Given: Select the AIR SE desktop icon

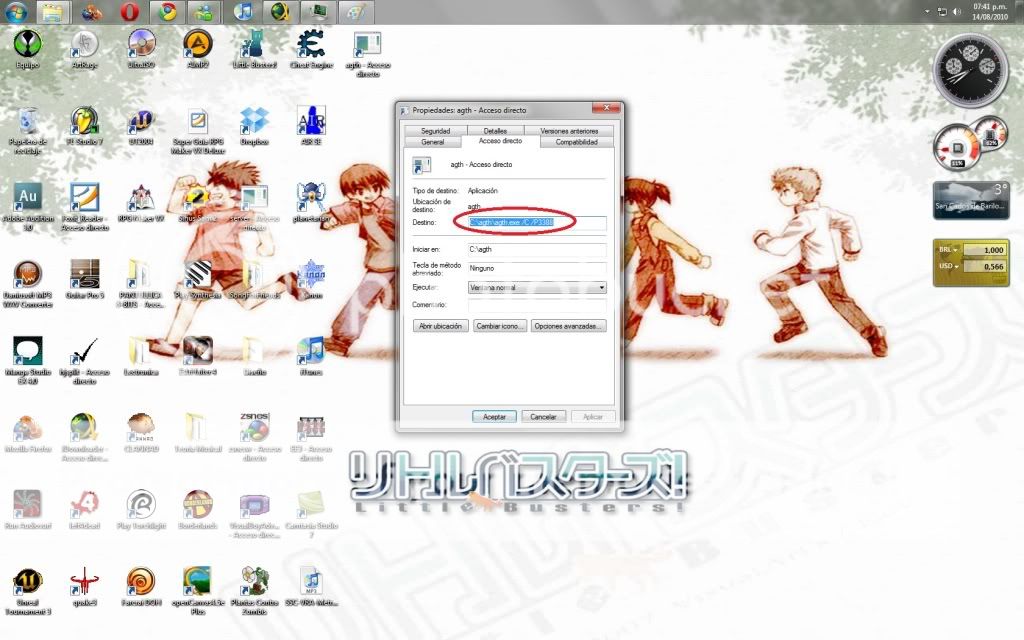Looking at the screenshot, I should coord(312,126).
